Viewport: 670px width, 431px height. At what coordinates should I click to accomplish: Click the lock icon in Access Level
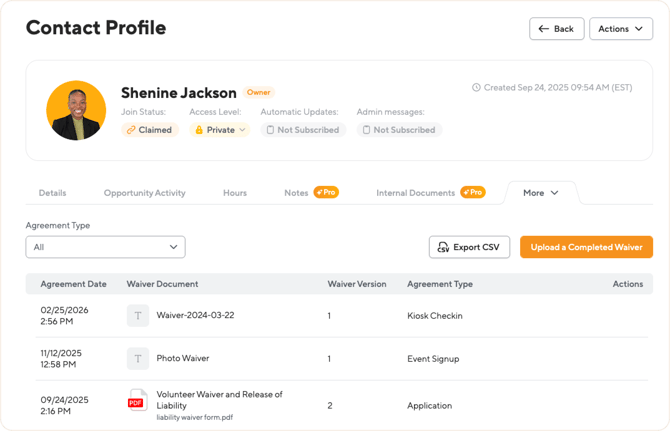coord(198,130)
